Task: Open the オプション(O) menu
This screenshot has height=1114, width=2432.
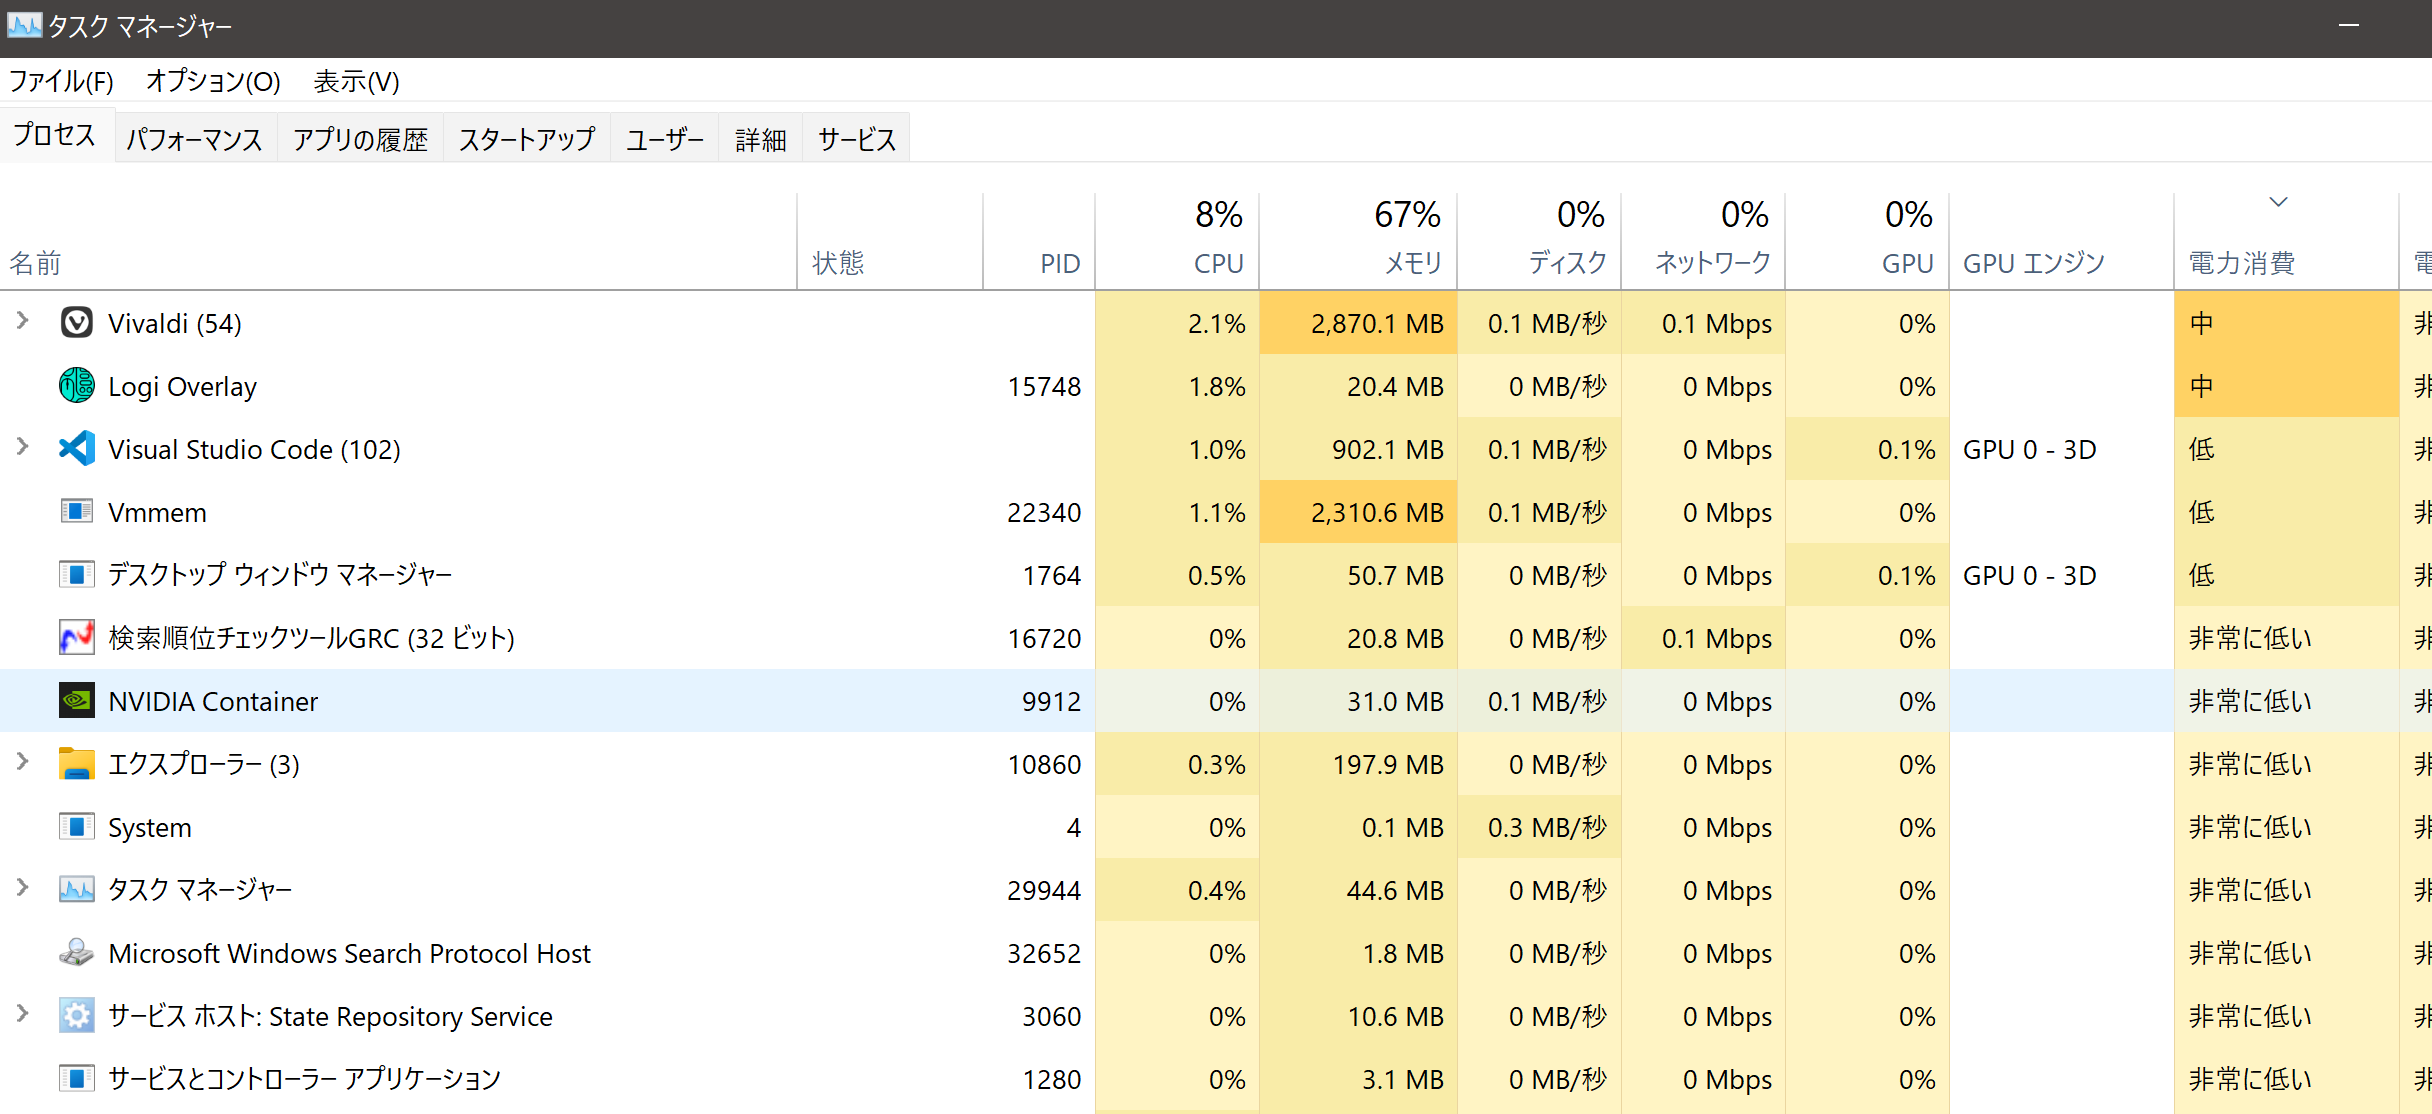Action: [213, 81]
